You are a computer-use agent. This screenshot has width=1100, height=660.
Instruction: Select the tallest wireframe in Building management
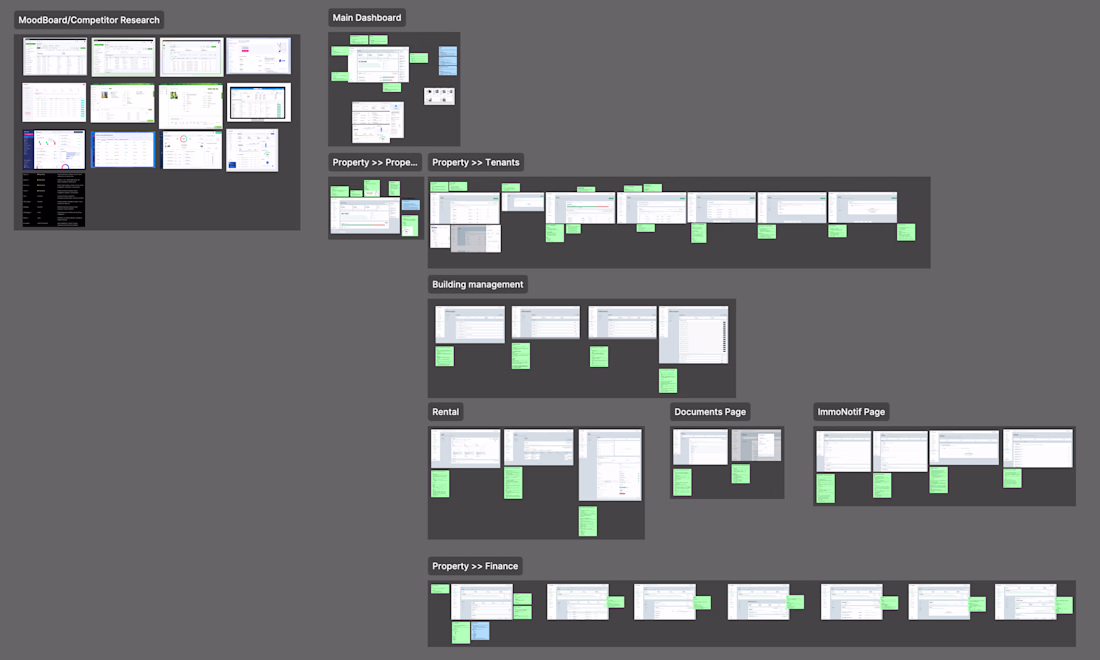[x=693, y=335]
